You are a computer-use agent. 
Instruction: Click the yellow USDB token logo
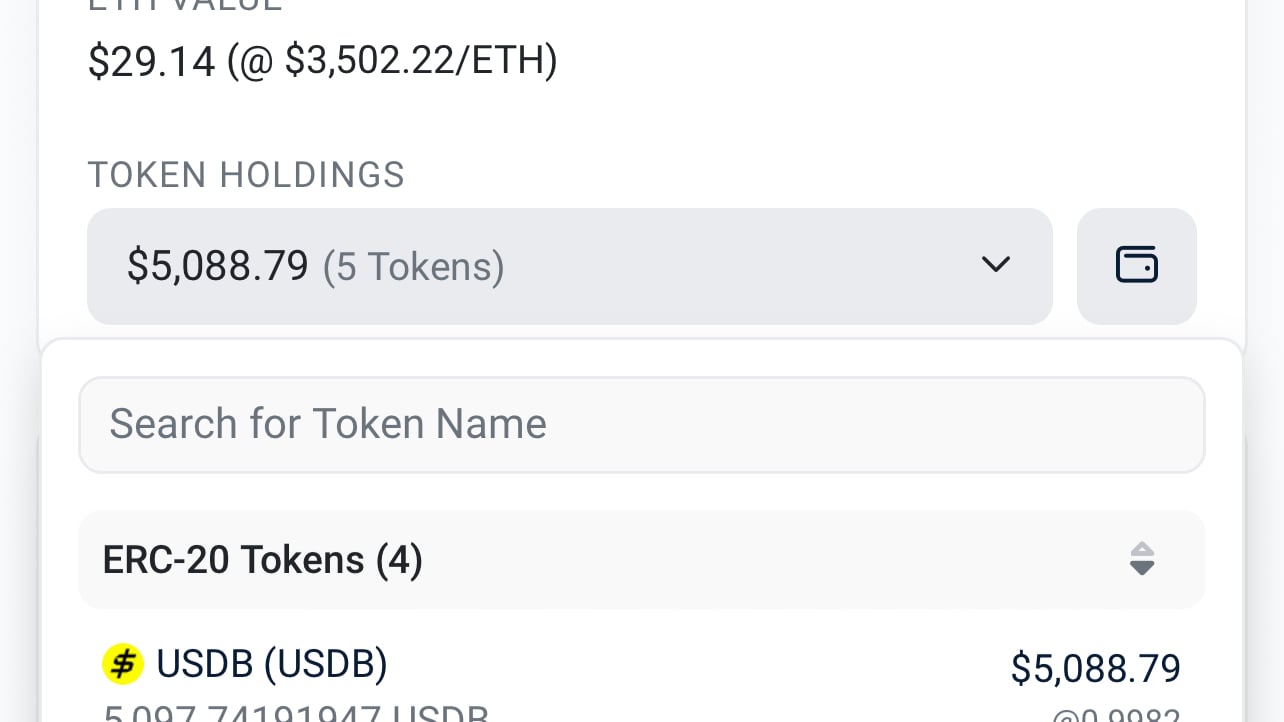coord(123,664)
